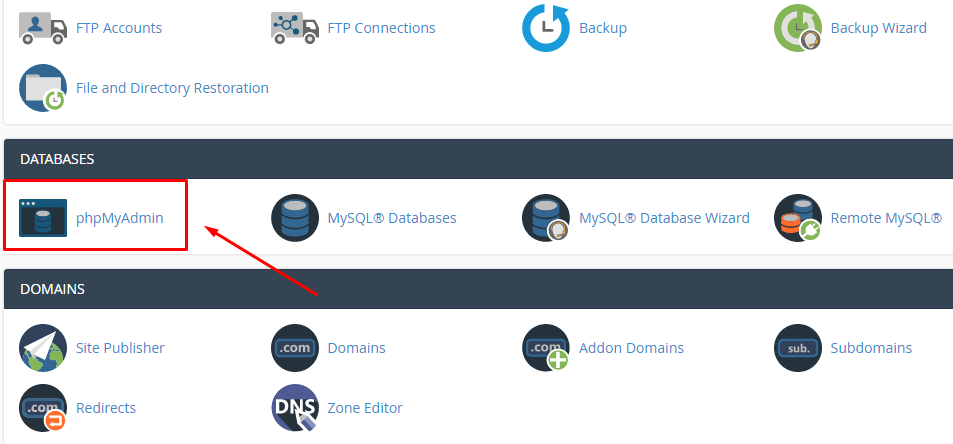Viewport: 953px width, 444px height.
Task: Click the Zone Editor link
Action: pyautogui.click(x=365, y=408)
